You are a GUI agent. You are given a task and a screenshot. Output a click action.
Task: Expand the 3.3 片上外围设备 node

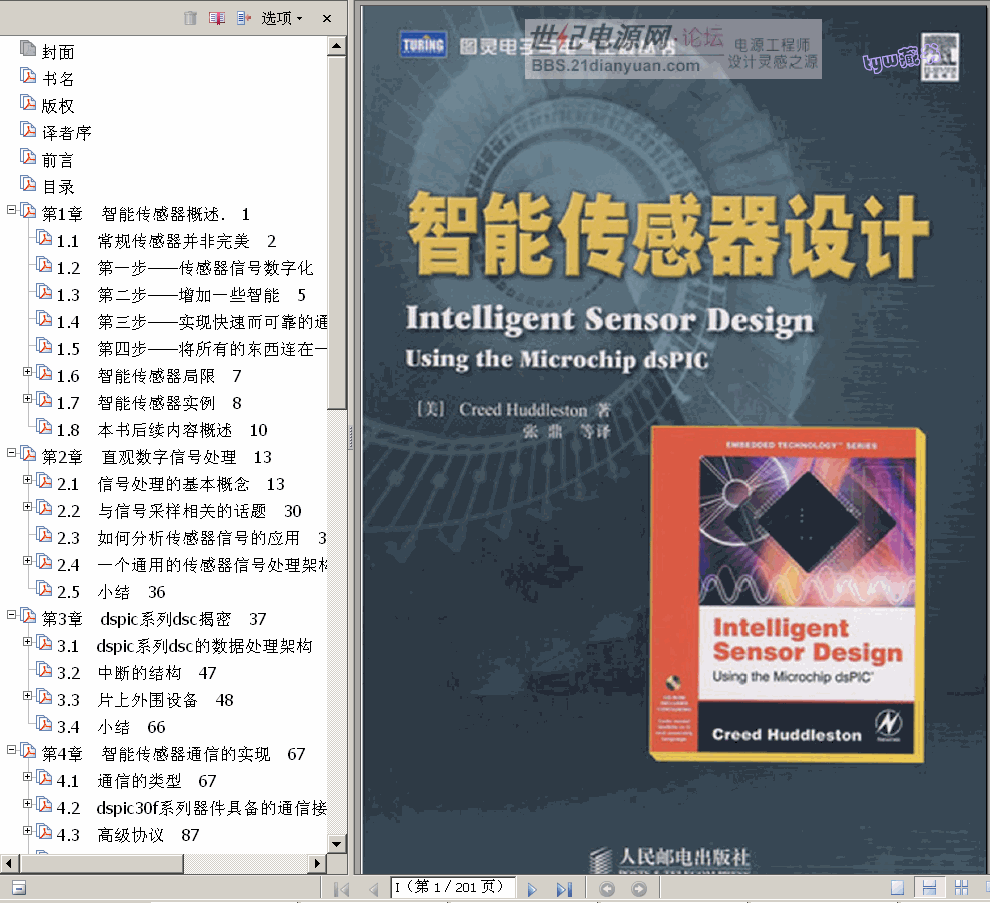click(27, 696)
